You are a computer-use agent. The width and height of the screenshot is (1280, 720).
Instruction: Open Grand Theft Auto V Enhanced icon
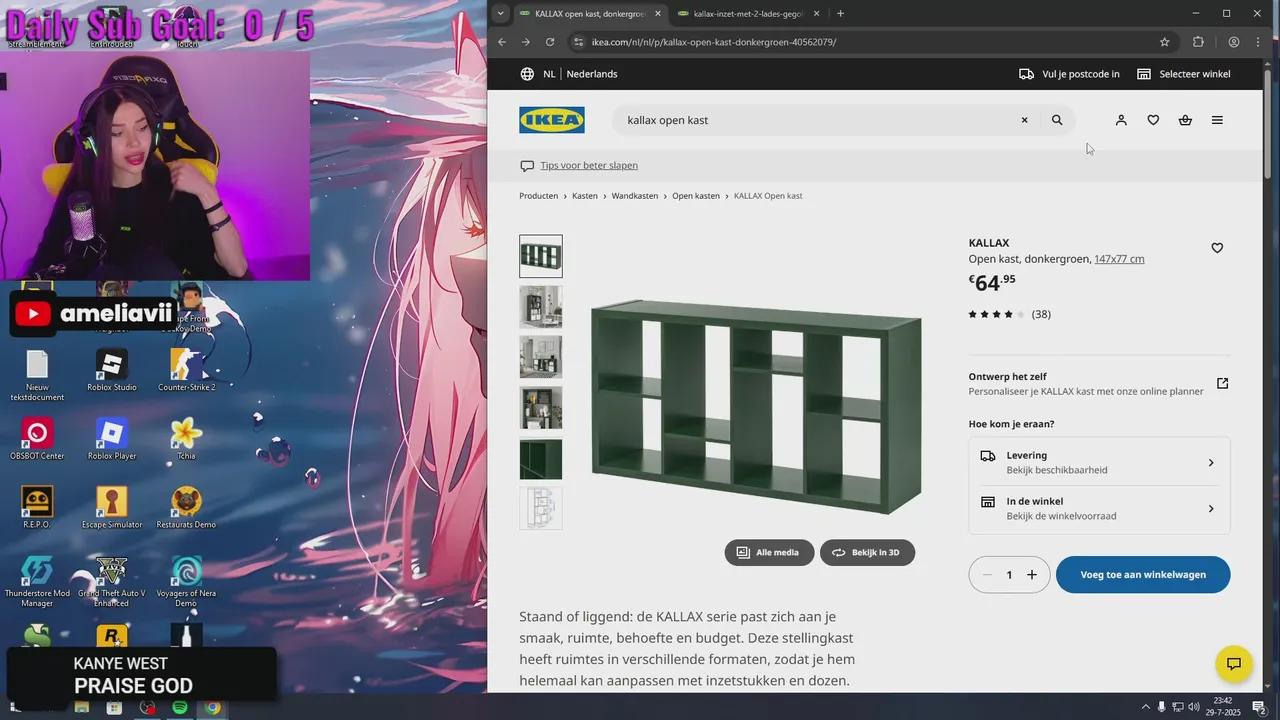(111, 582)
